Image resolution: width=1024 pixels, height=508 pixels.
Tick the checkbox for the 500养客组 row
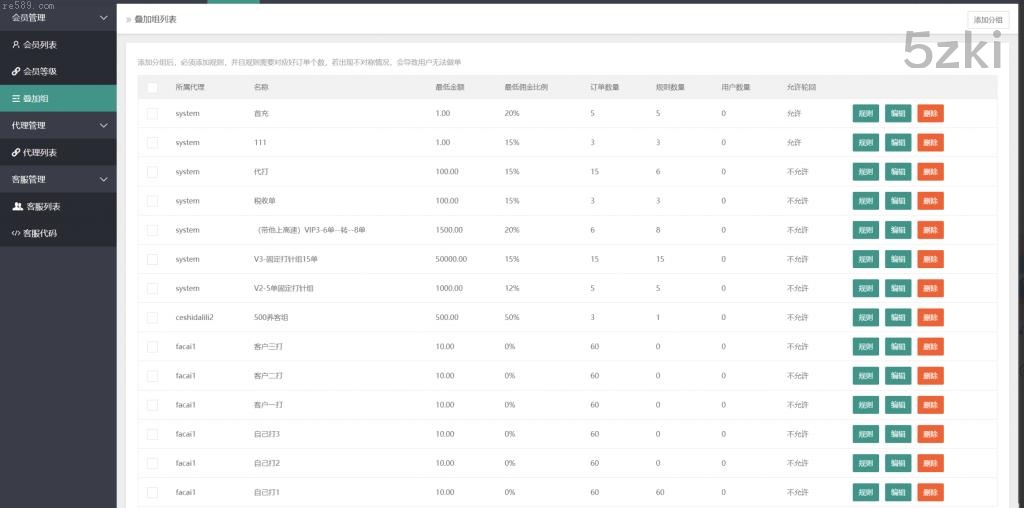click(152, 317)
